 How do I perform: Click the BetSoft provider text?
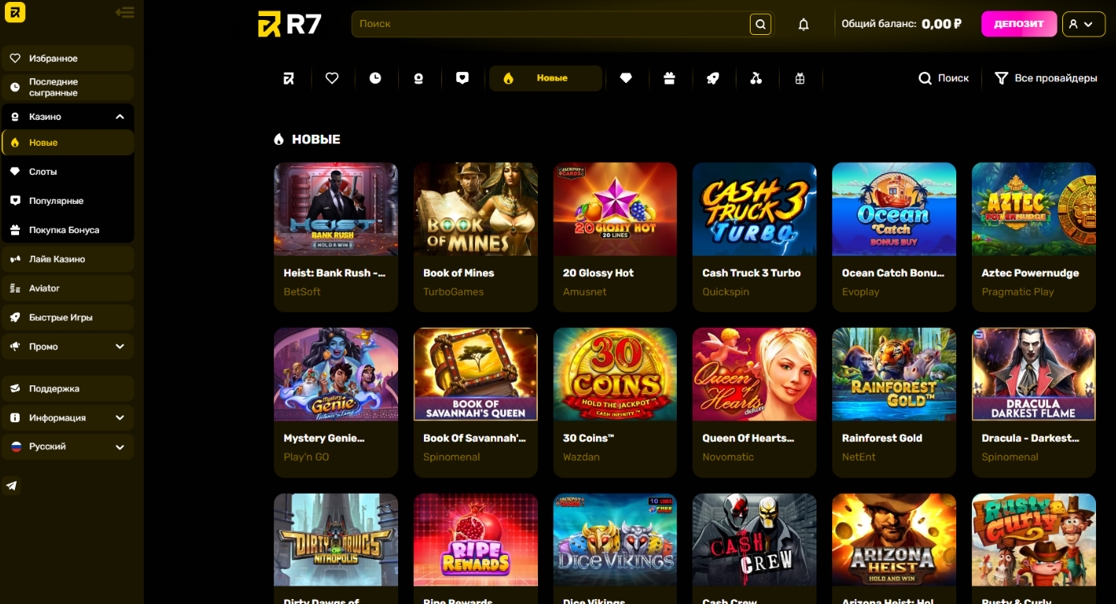pos(302,292)
